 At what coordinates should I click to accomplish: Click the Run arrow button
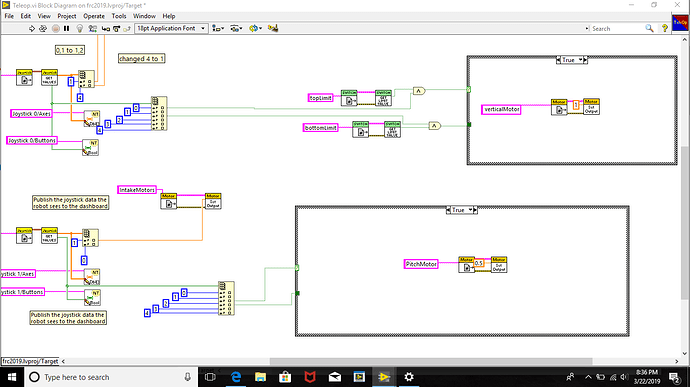tap(32, 28)
